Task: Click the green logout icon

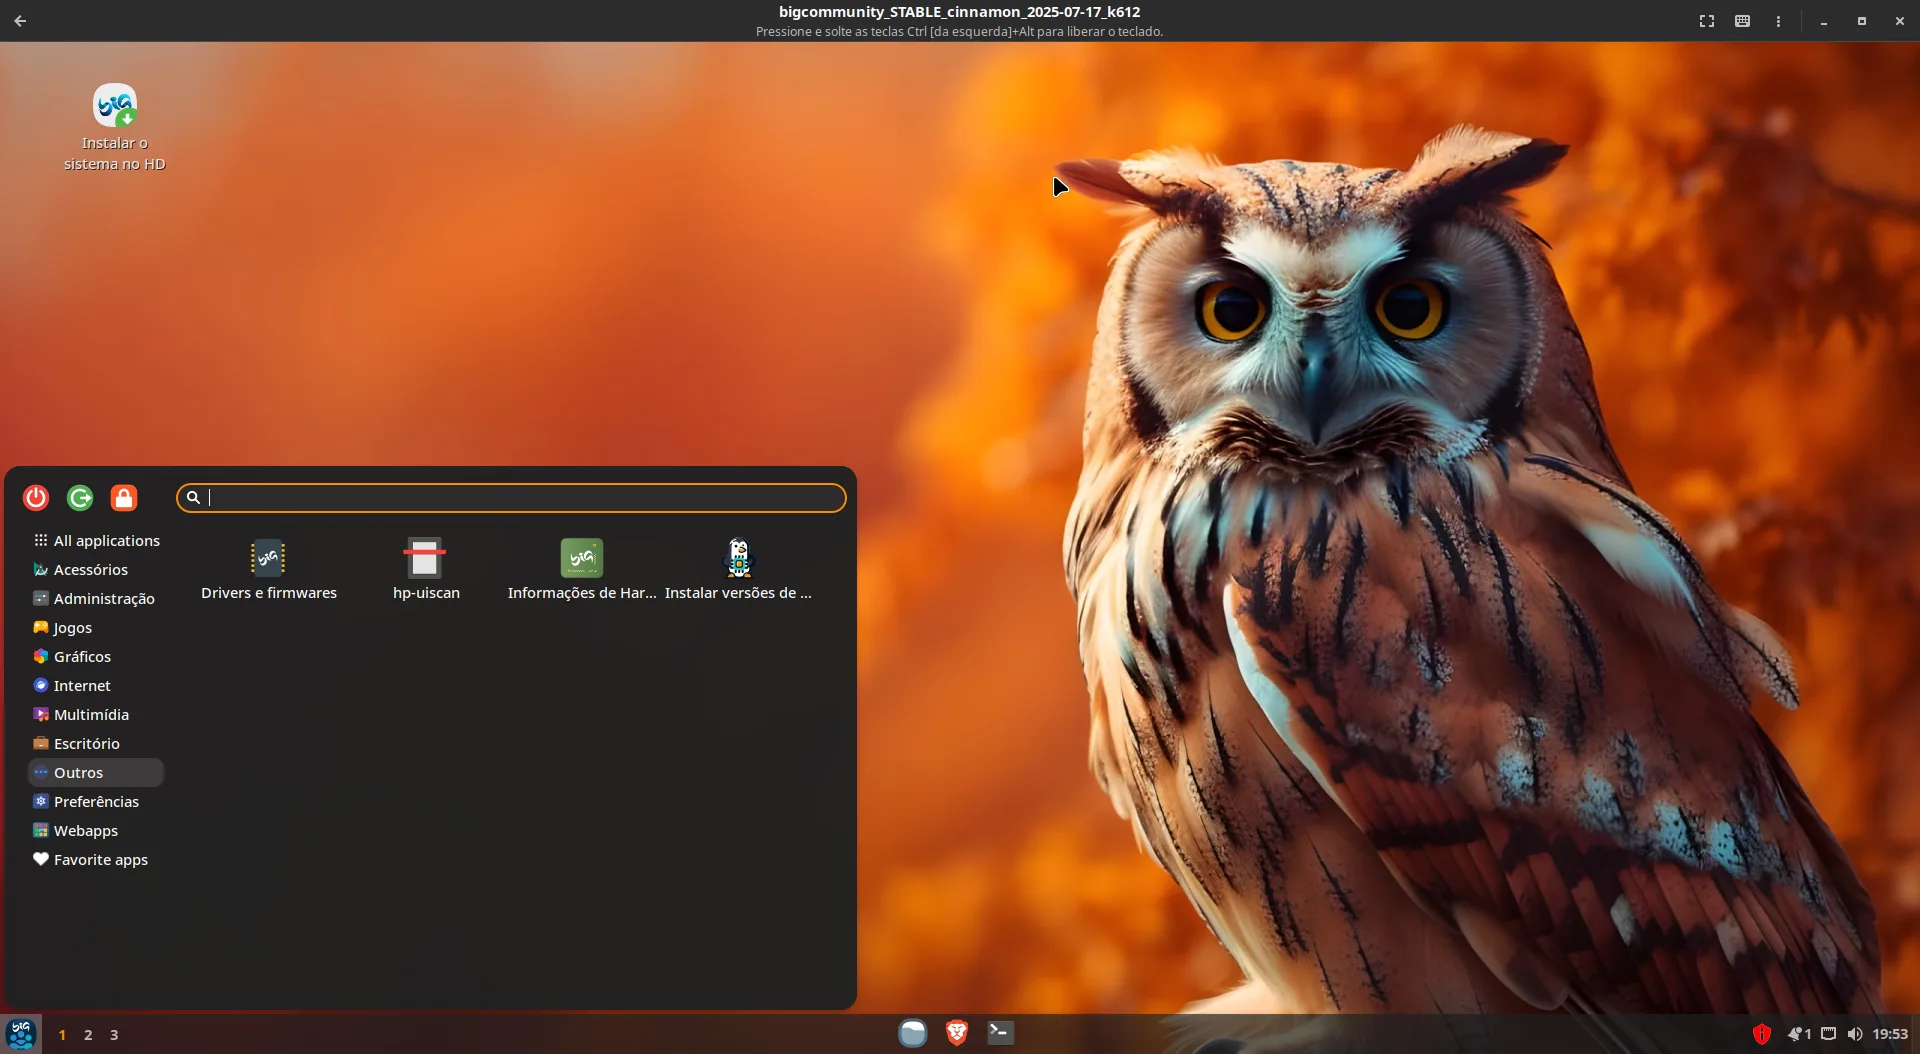Action: point(80,497)
